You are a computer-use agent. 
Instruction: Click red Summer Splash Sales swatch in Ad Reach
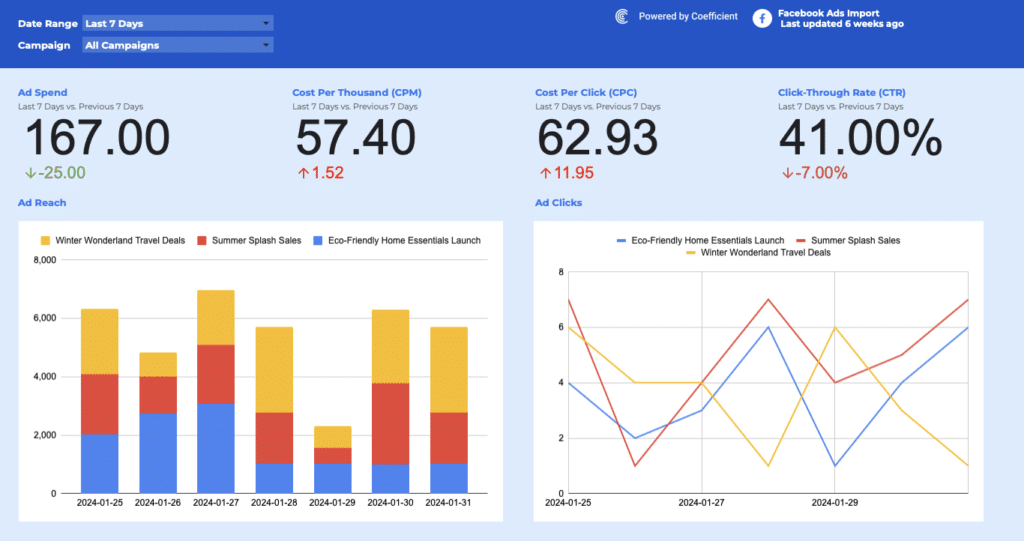(x=202, y=240)
